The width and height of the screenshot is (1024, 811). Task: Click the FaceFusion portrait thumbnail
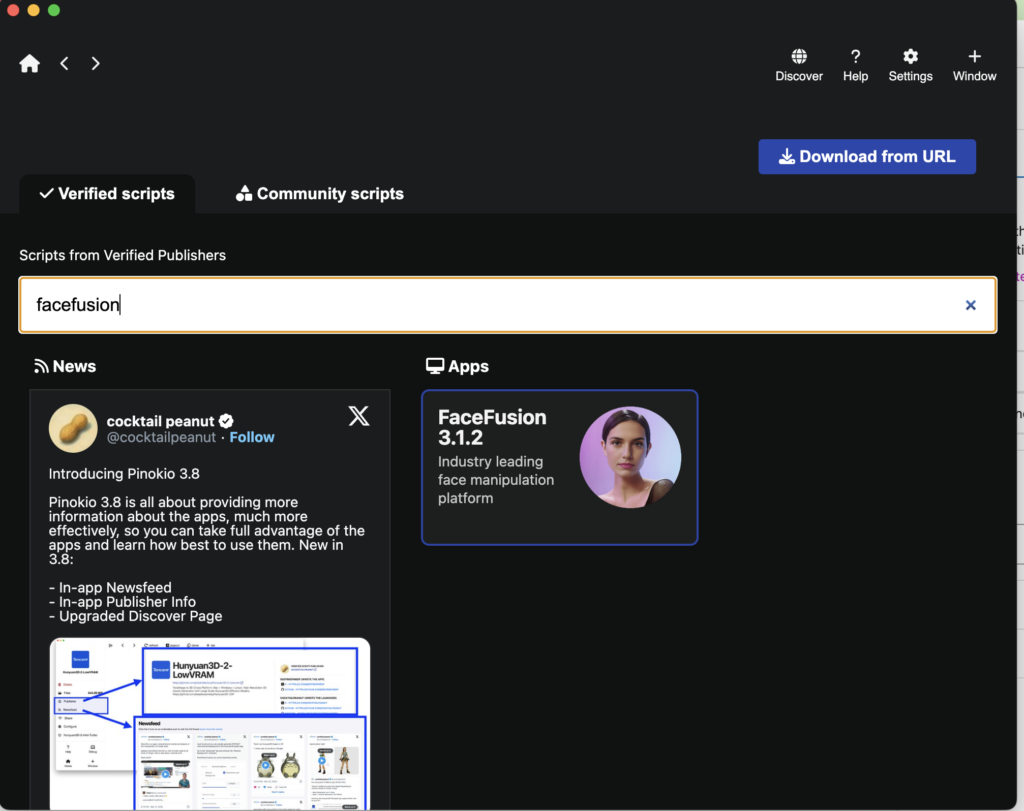(x=630, y=457)
